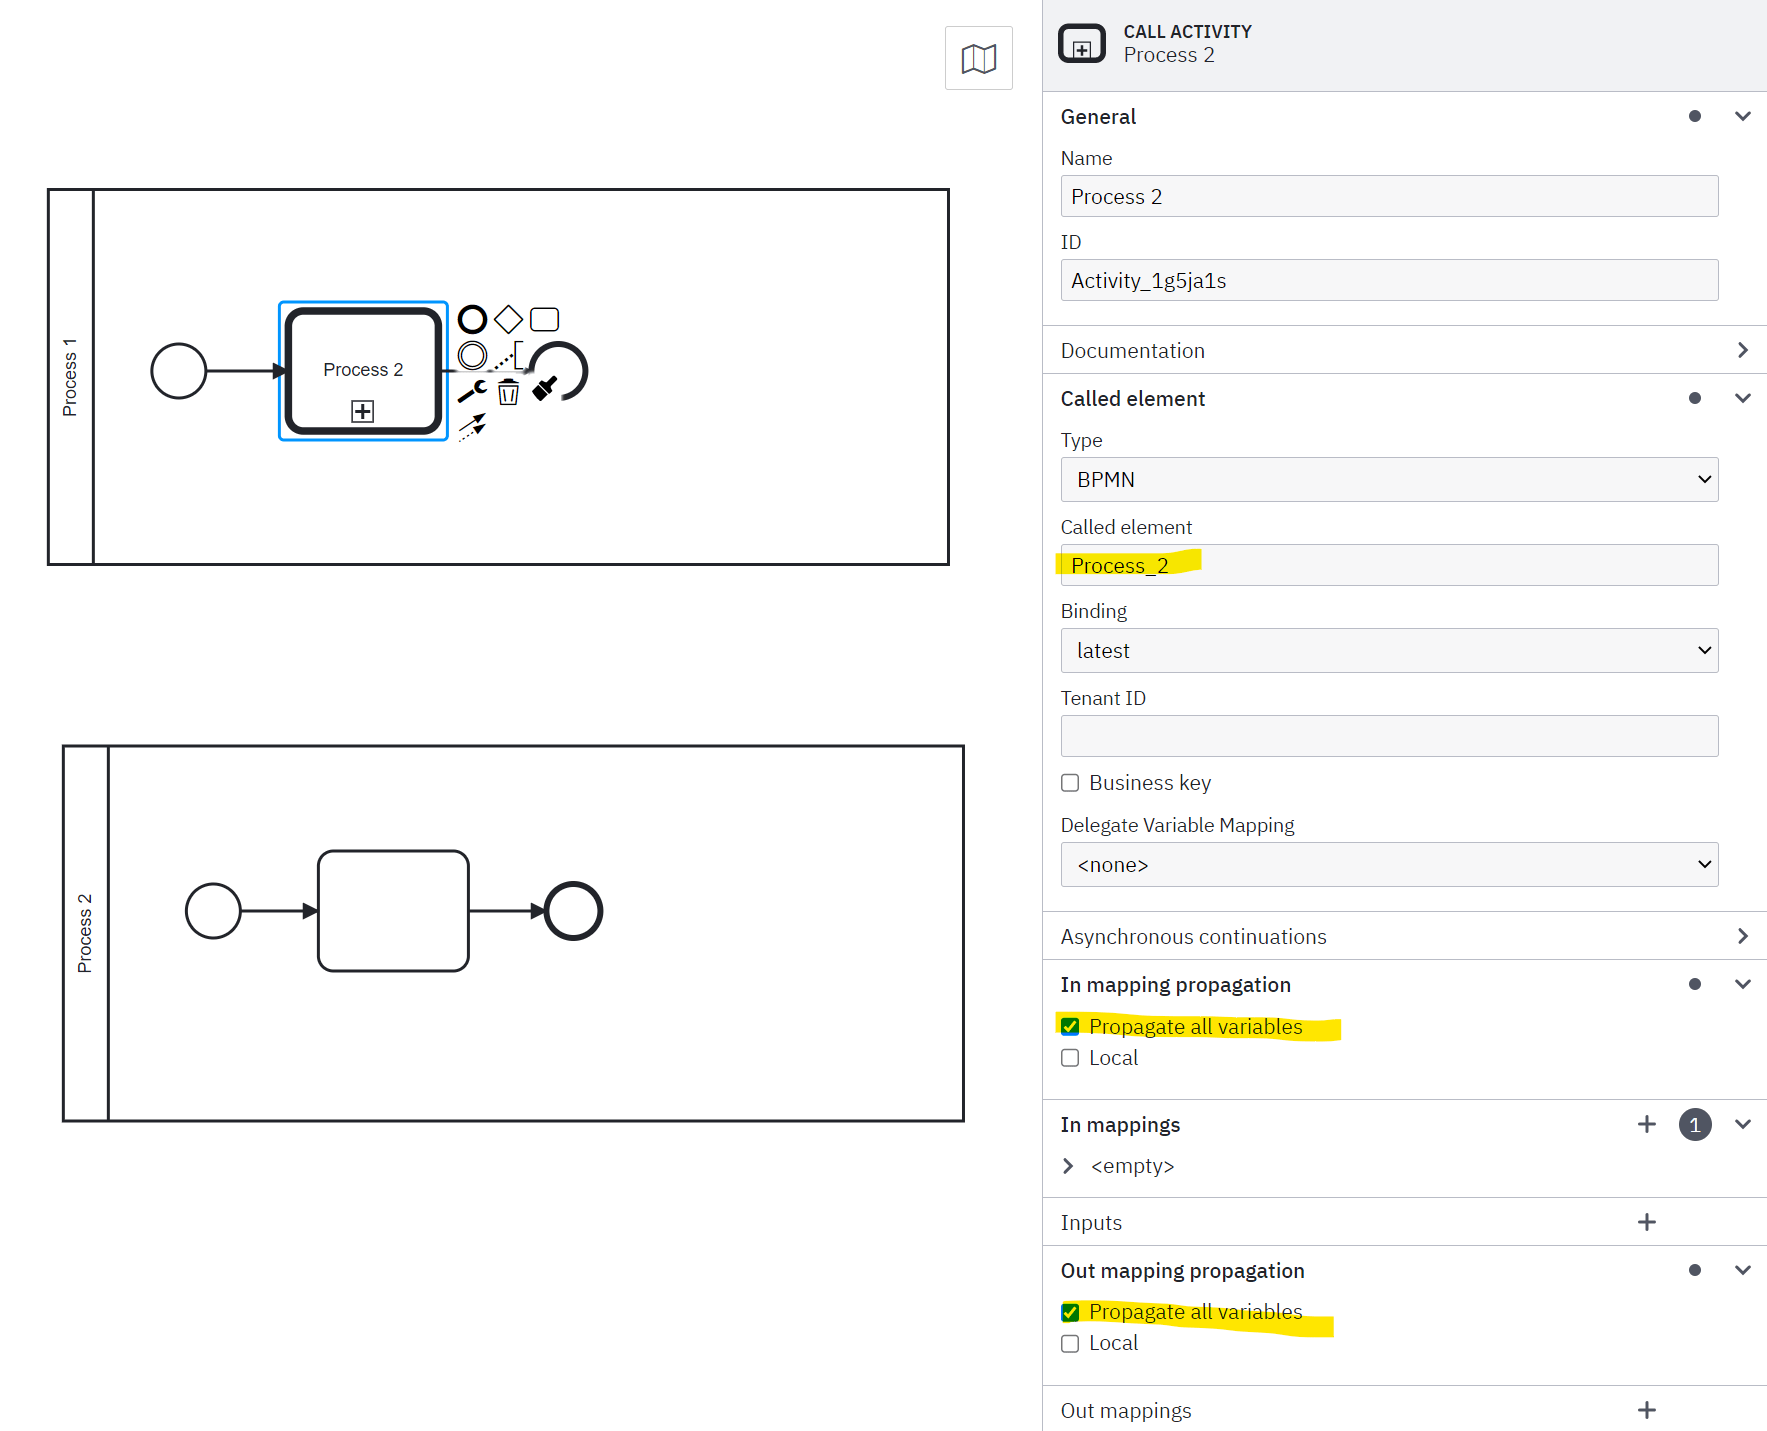Append a task using the context pad

click(544, 320)
